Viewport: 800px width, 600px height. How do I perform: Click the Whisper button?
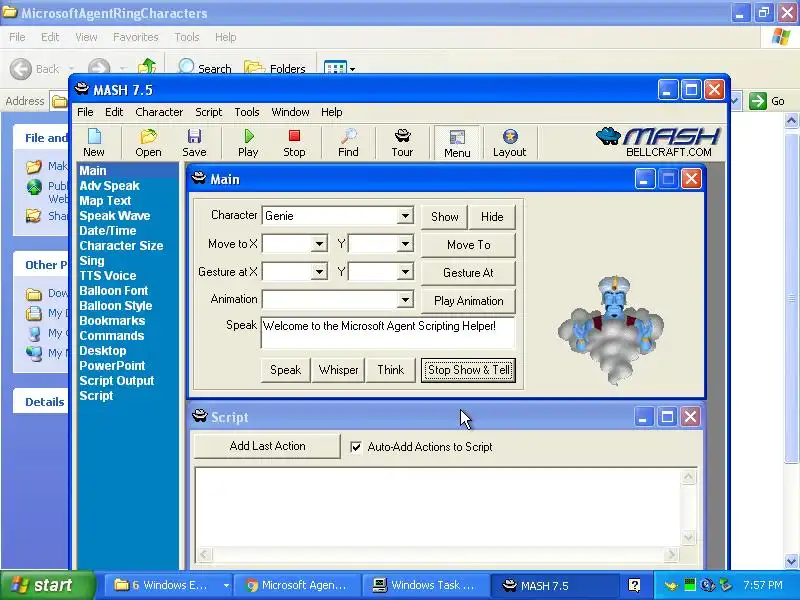pos(338,370)
